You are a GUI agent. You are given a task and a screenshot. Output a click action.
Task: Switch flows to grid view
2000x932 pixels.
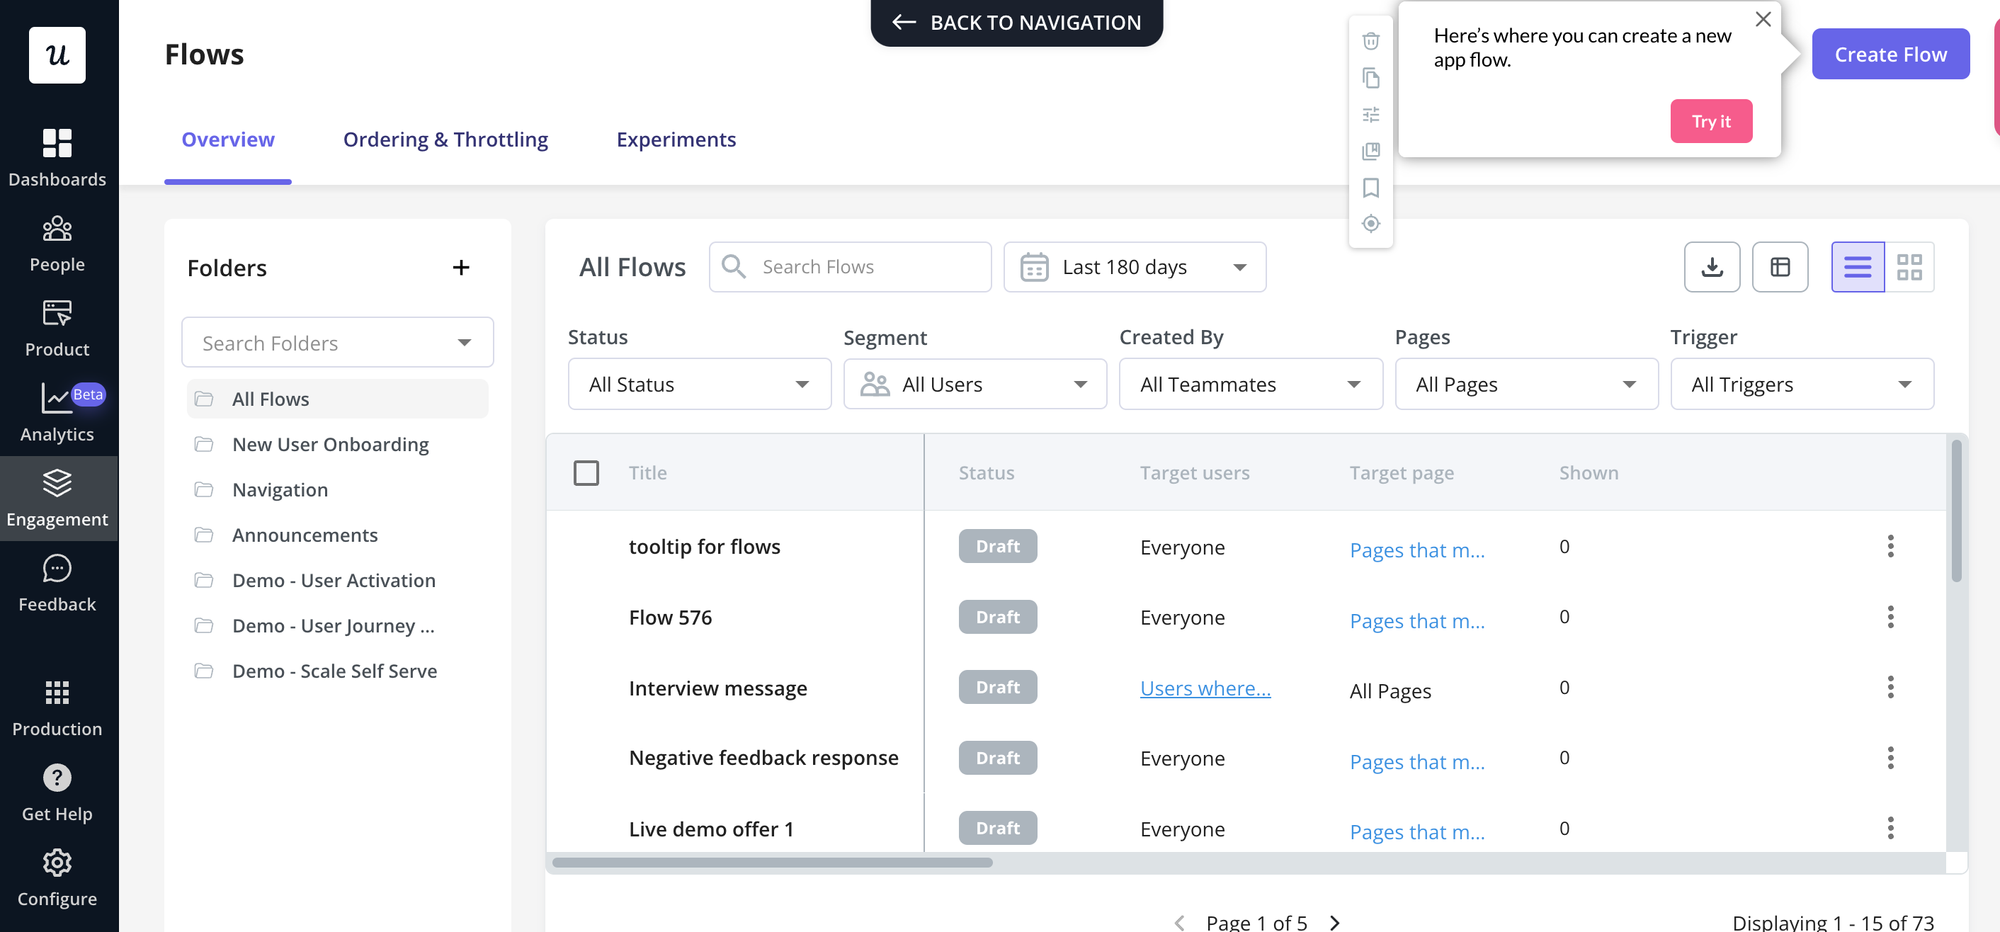tap(1910, 267)
